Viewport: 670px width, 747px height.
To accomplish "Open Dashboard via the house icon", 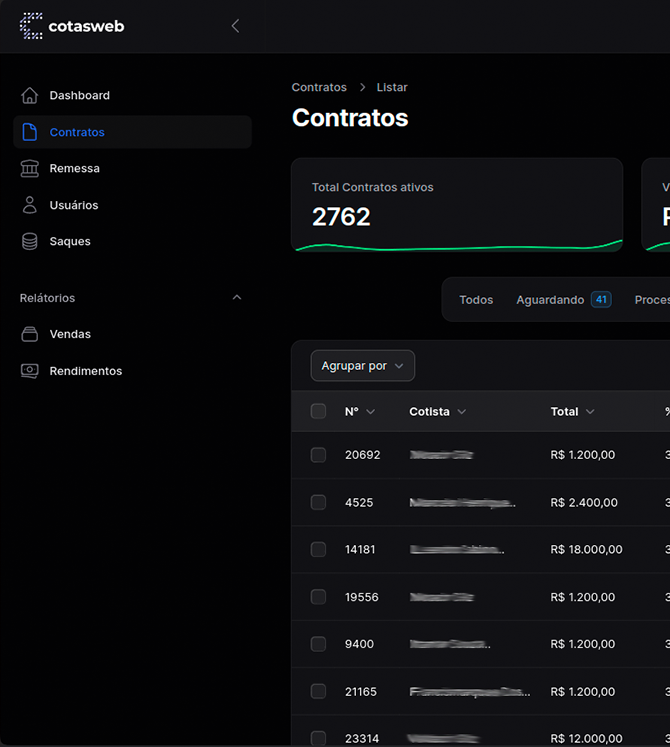I will [30, 95].
